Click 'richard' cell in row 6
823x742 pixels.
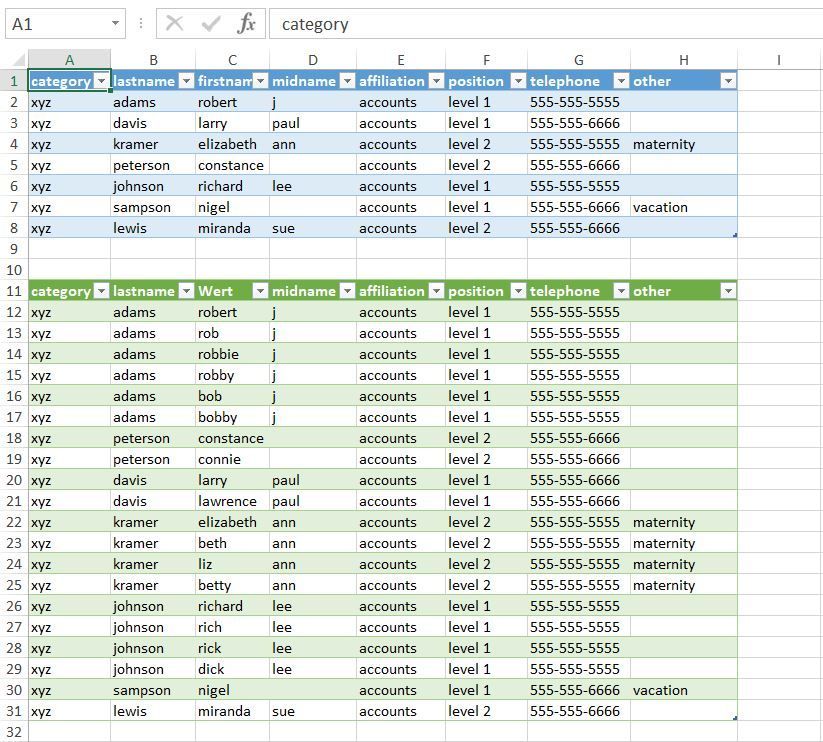point(233,186)
